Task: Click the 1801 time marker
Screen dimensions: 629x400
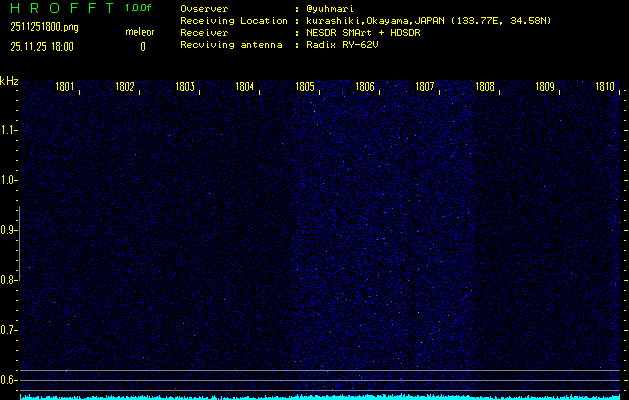Action: click(64, 87)
